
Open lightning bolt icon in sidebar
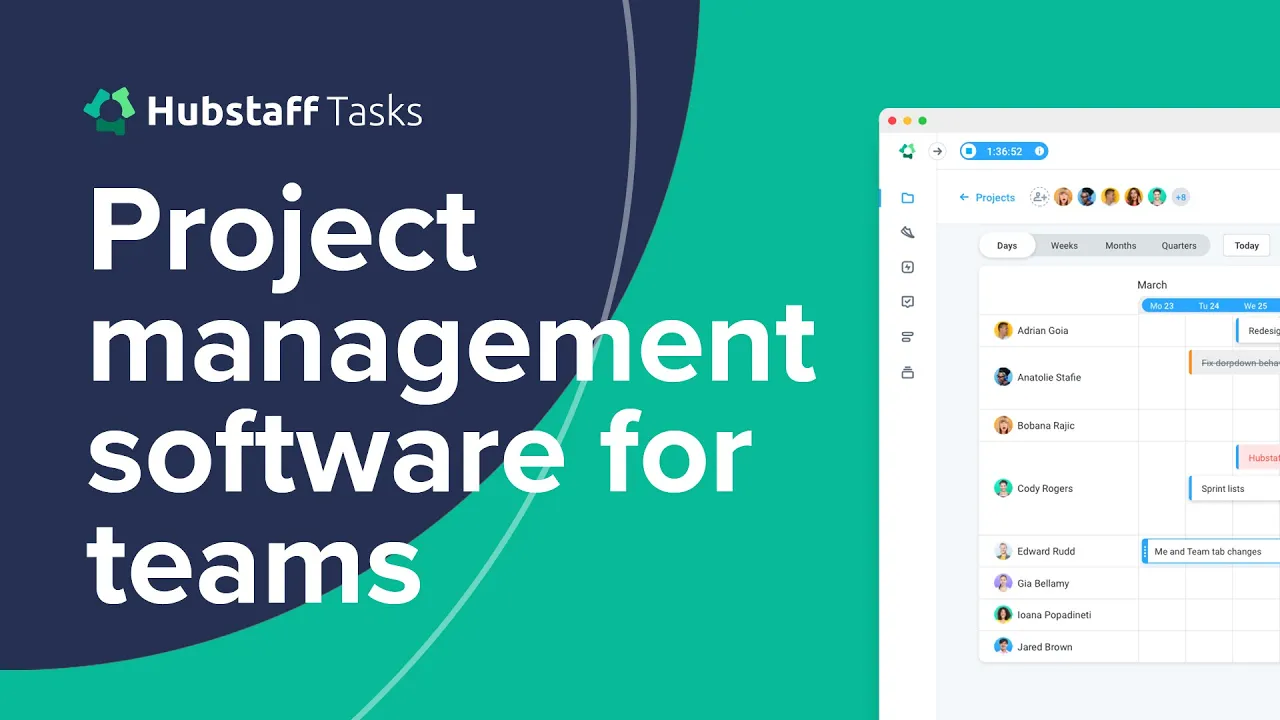(907, 267)
